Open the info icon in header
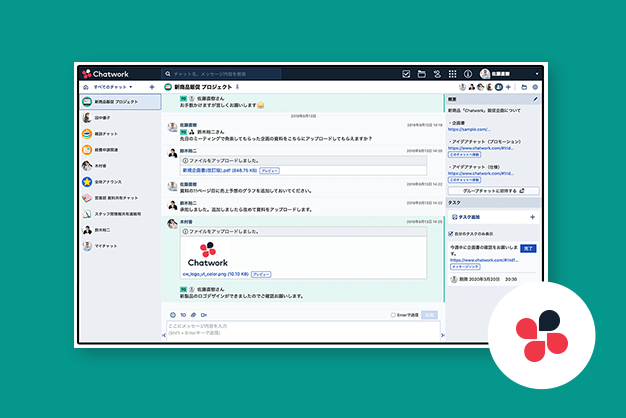626x418 pixels. 468,74
